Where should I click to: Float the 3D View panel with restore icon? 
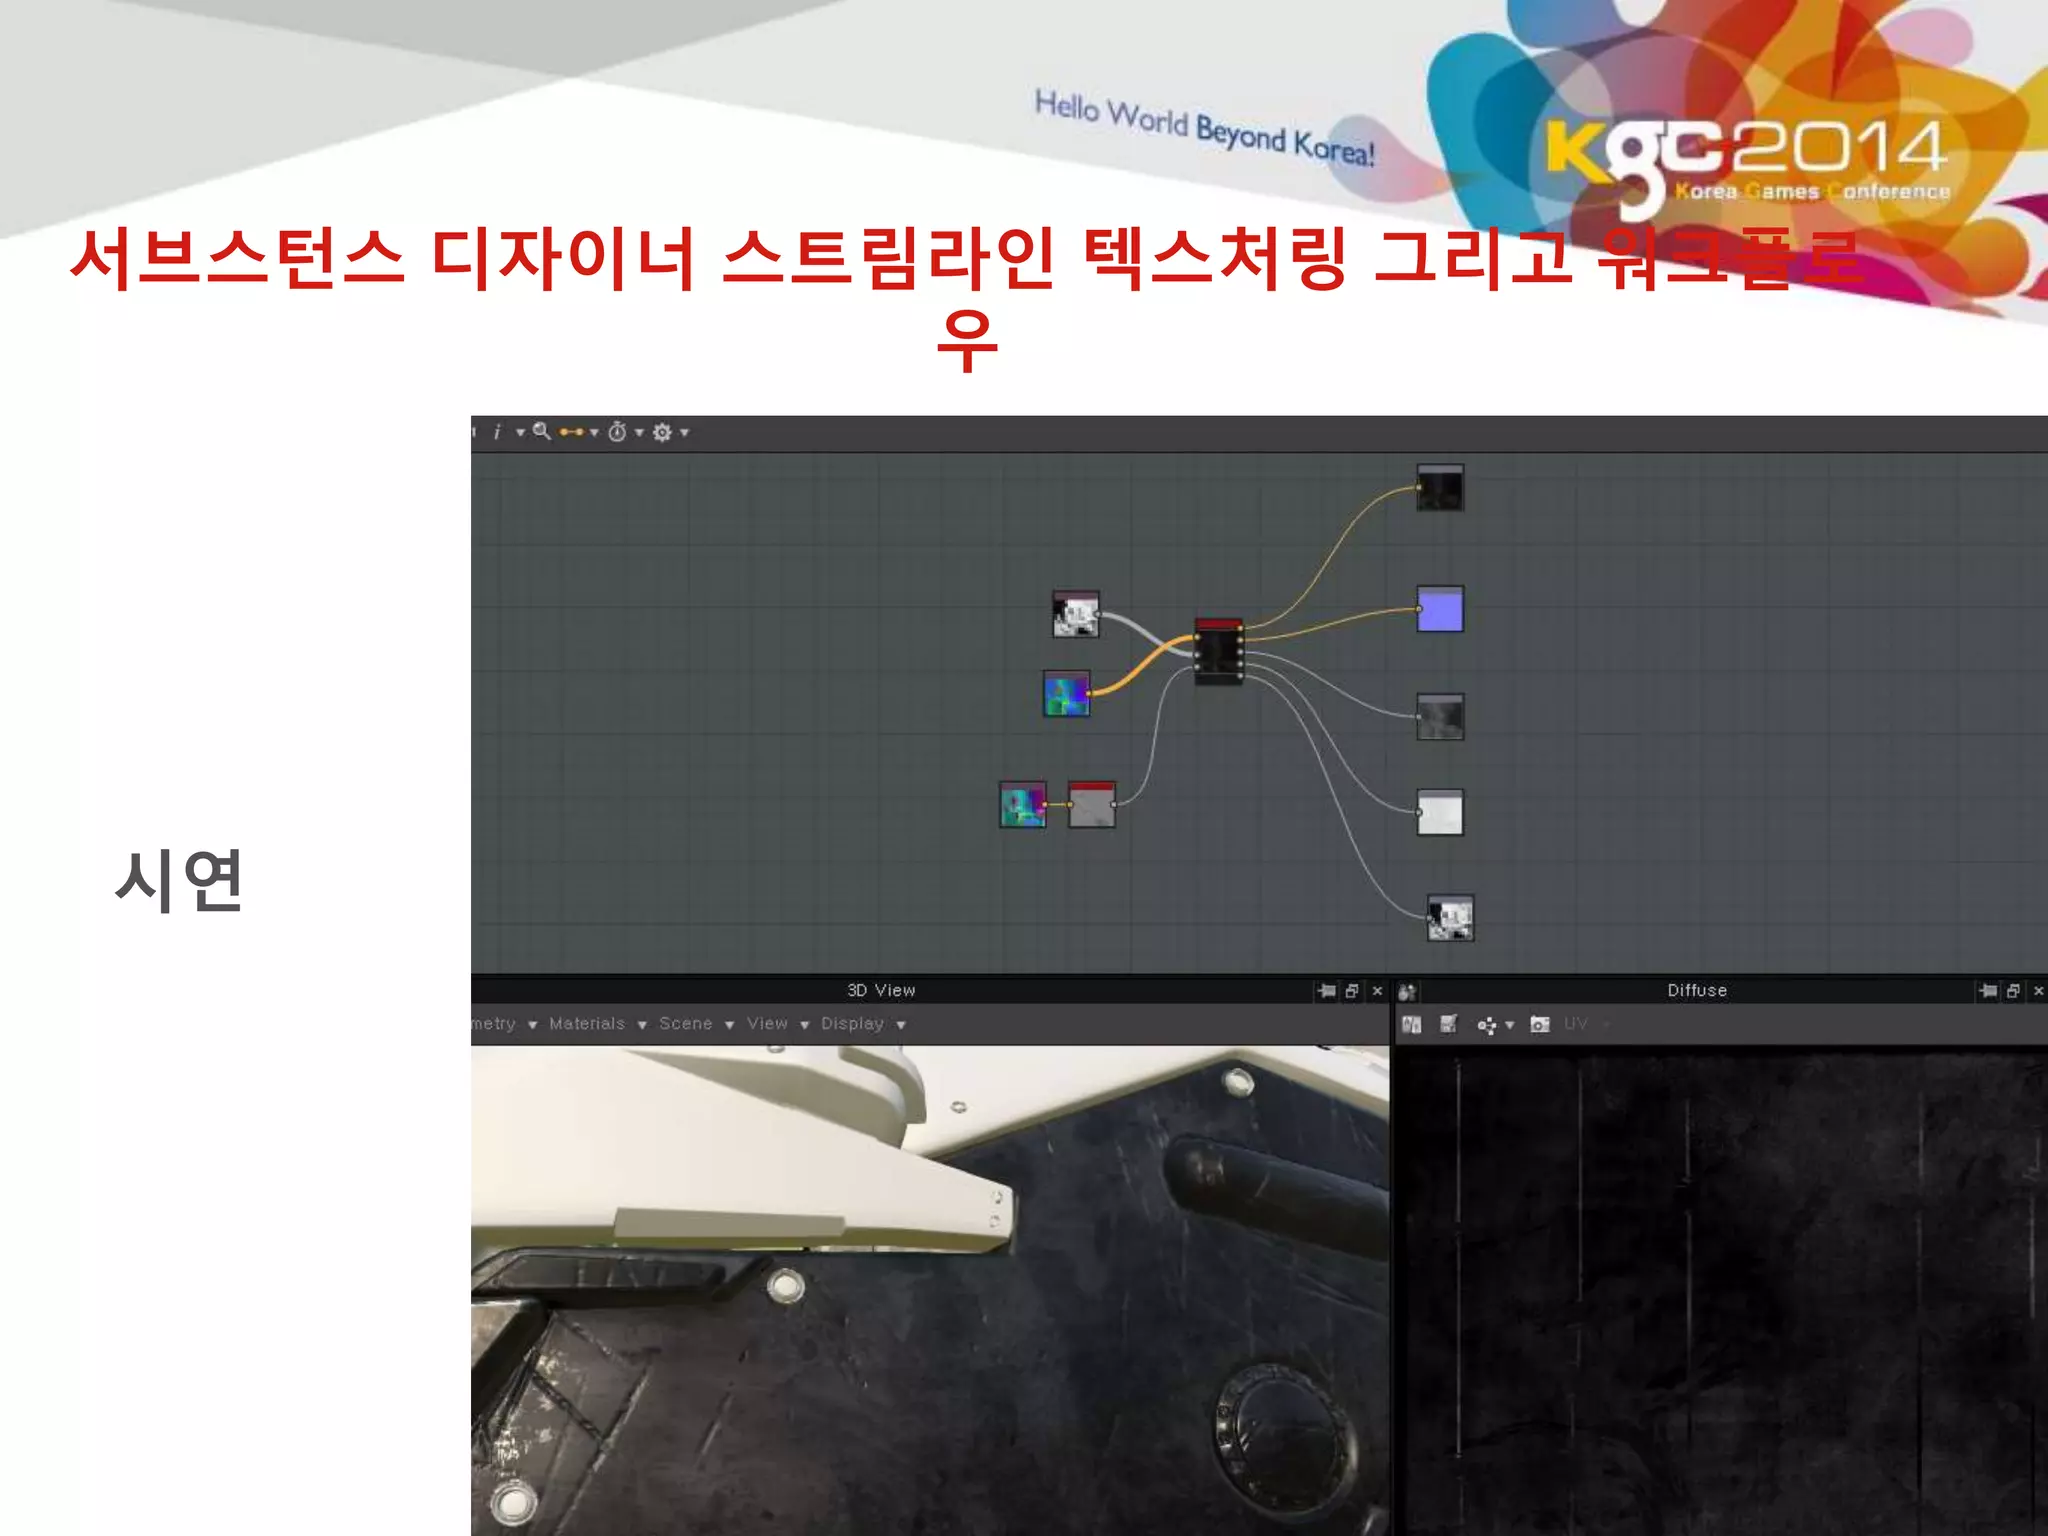pos(1352,991)
